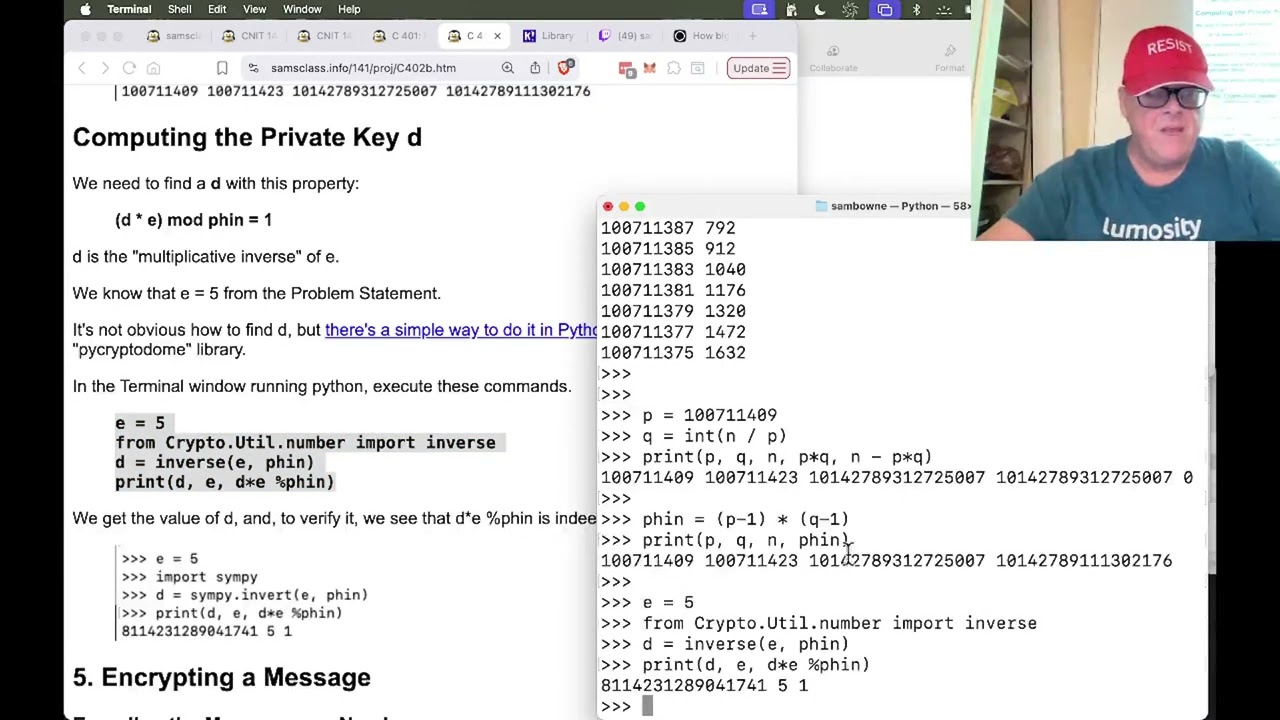Open the View menu
The image size is (1280, 720).
point(254,10)
